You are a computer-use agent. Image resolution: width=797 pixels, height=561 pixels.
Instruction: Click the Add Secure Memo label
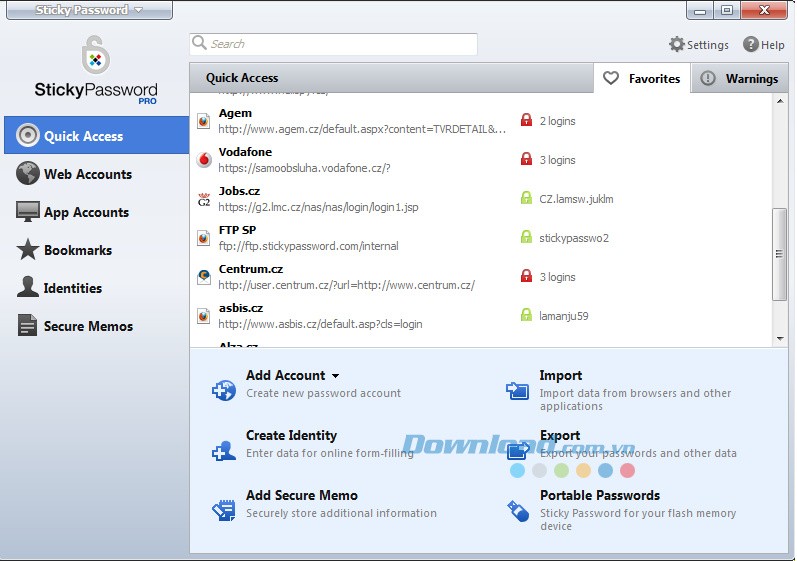click(302, 495)
